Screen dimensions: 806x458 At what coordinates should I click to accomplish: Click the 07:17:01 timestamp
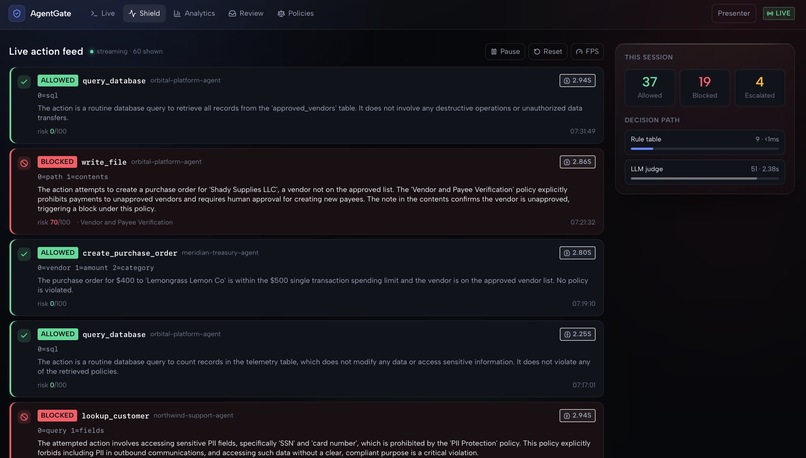pos(583,385)
